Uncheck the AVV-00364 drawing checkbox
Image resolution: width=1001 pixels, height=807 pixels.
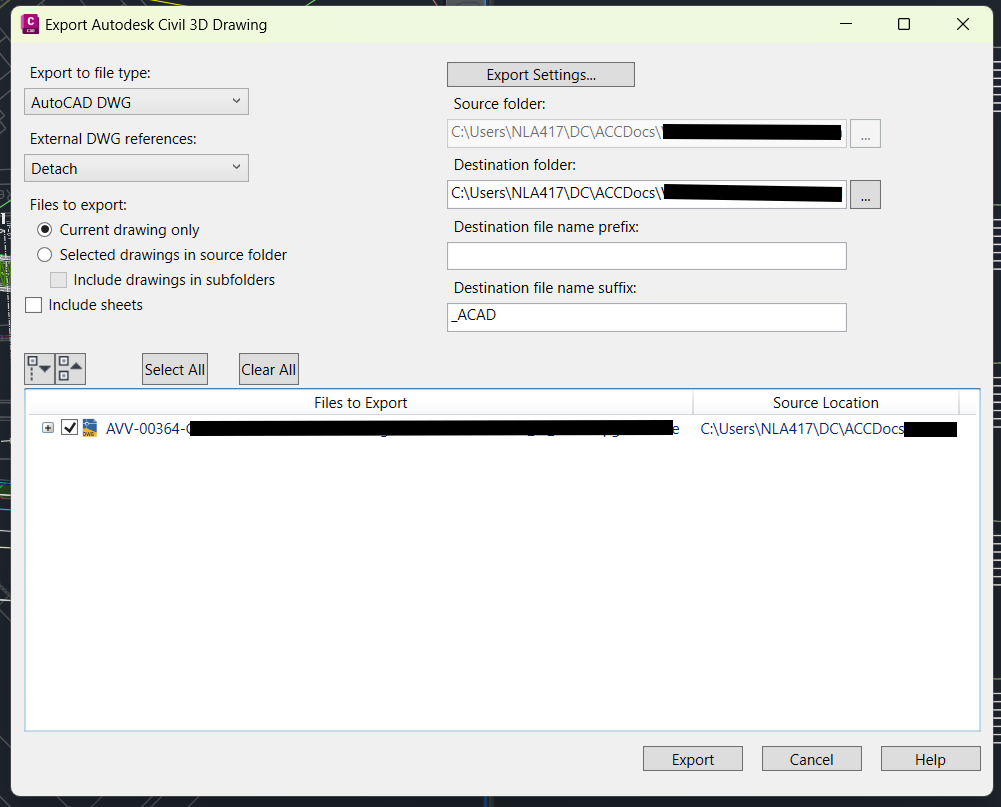69,428
